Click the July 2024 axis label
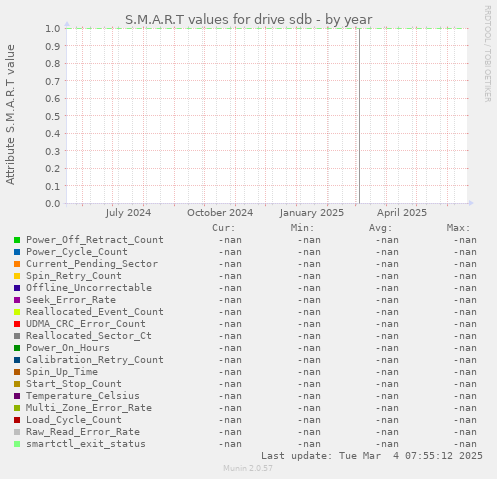497x479 pixels. coord(128,213)
